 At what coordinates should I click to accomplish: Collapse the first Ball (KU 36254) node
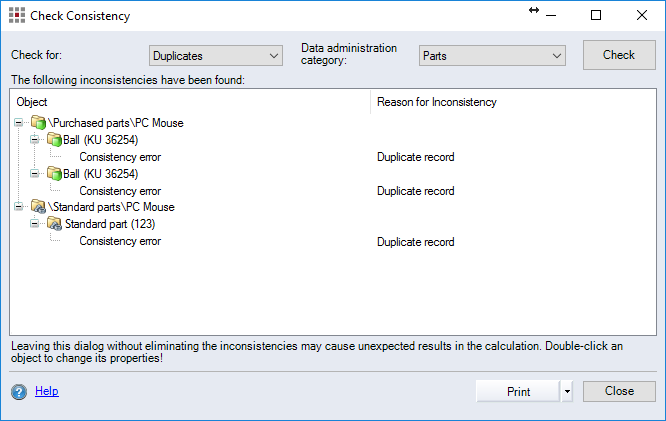(x=35, y=140)
